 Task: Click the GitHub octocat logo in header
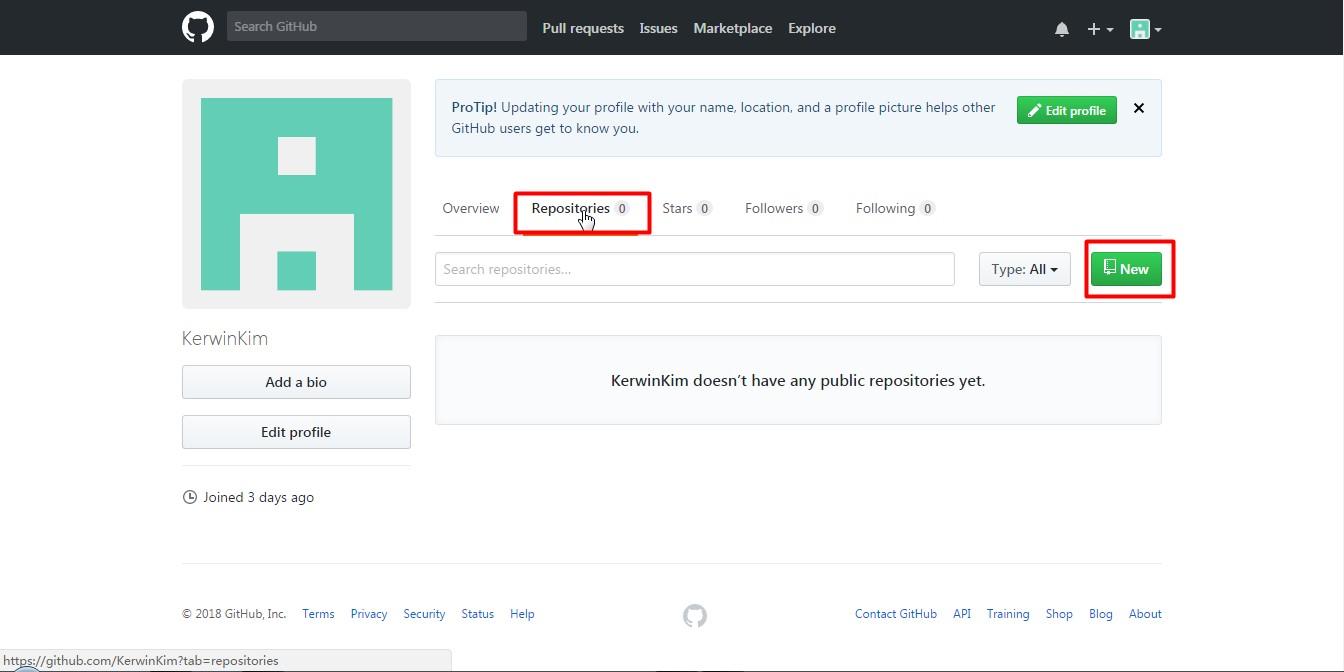click(x=198, y=27)
